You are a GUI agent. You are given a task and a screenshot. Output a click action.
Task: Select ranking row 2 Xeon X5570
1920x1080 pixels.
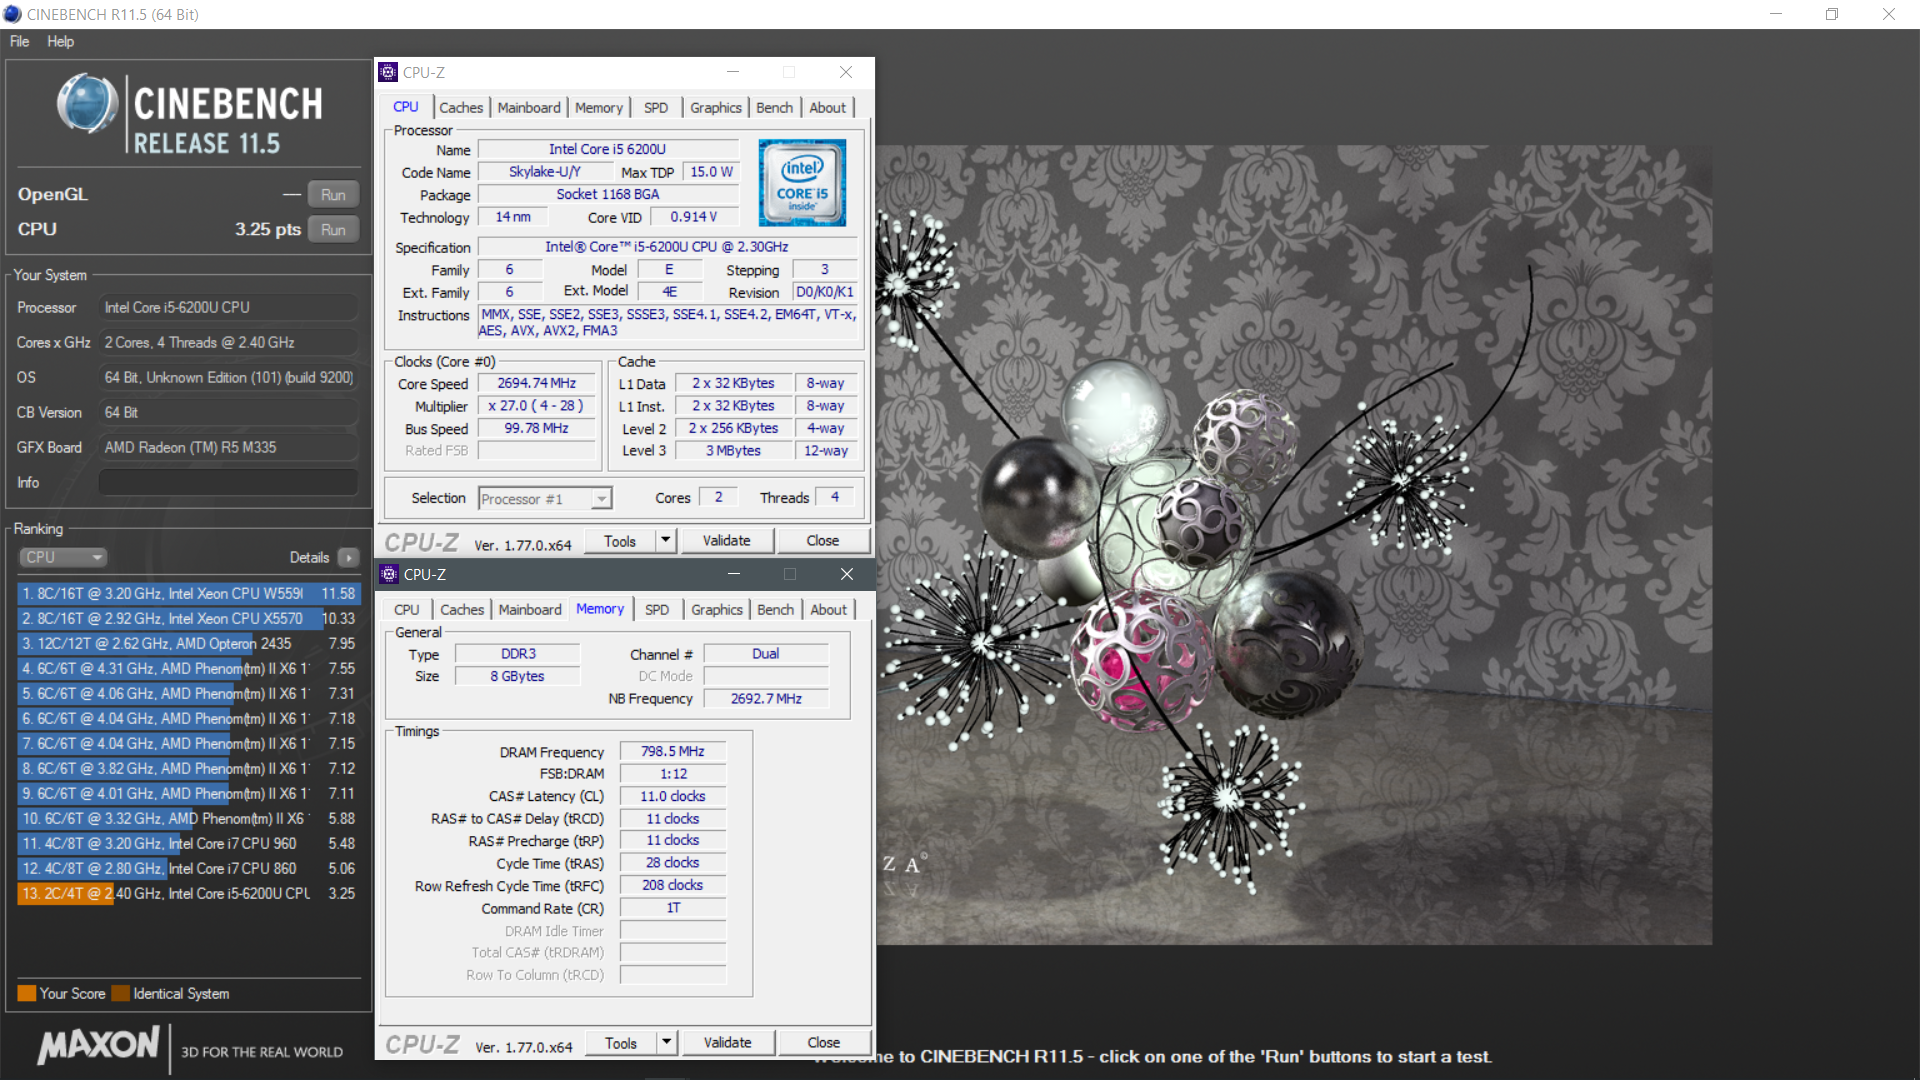tap(189, 618)
